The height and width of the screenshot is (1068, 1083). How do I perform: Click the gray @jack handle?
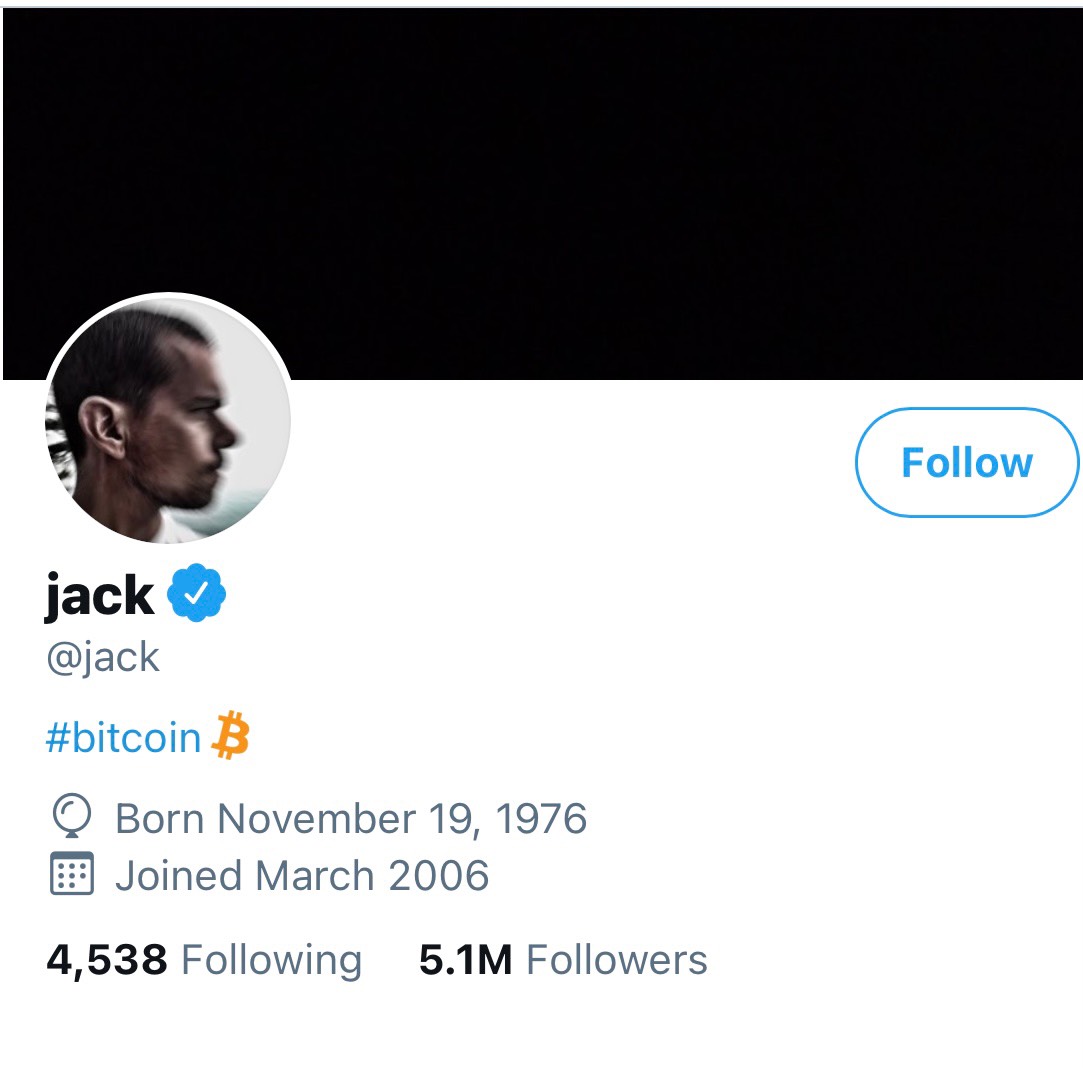click(x=103, y=657)
